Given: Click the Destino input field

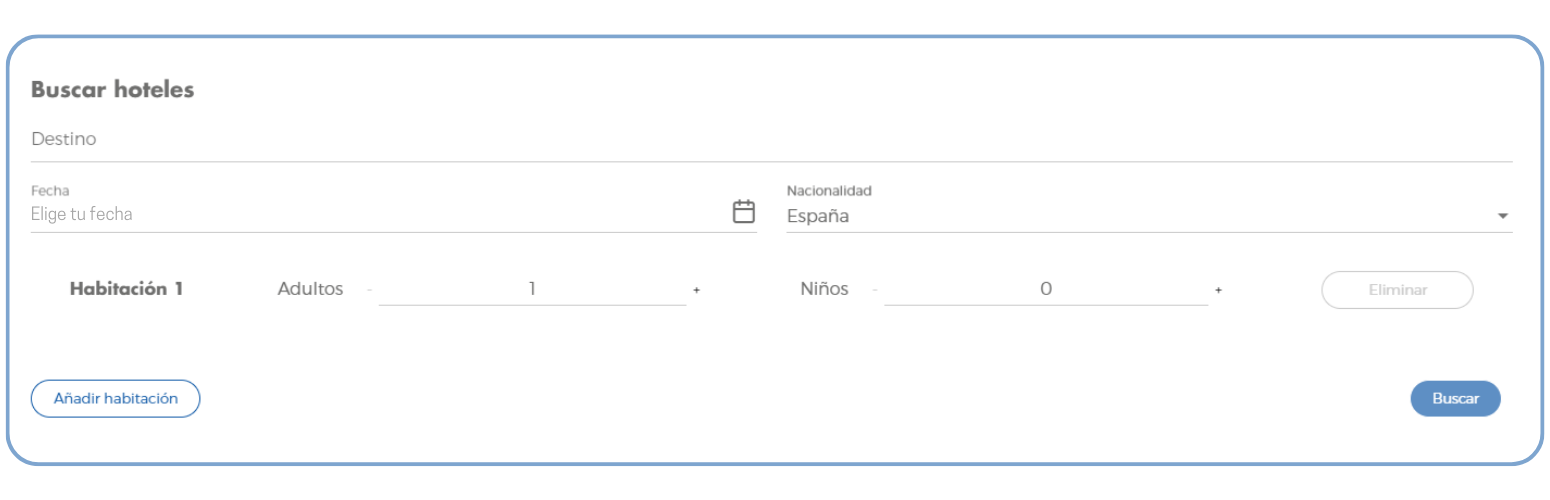Looking at the screenshot, I should [772, 140].
